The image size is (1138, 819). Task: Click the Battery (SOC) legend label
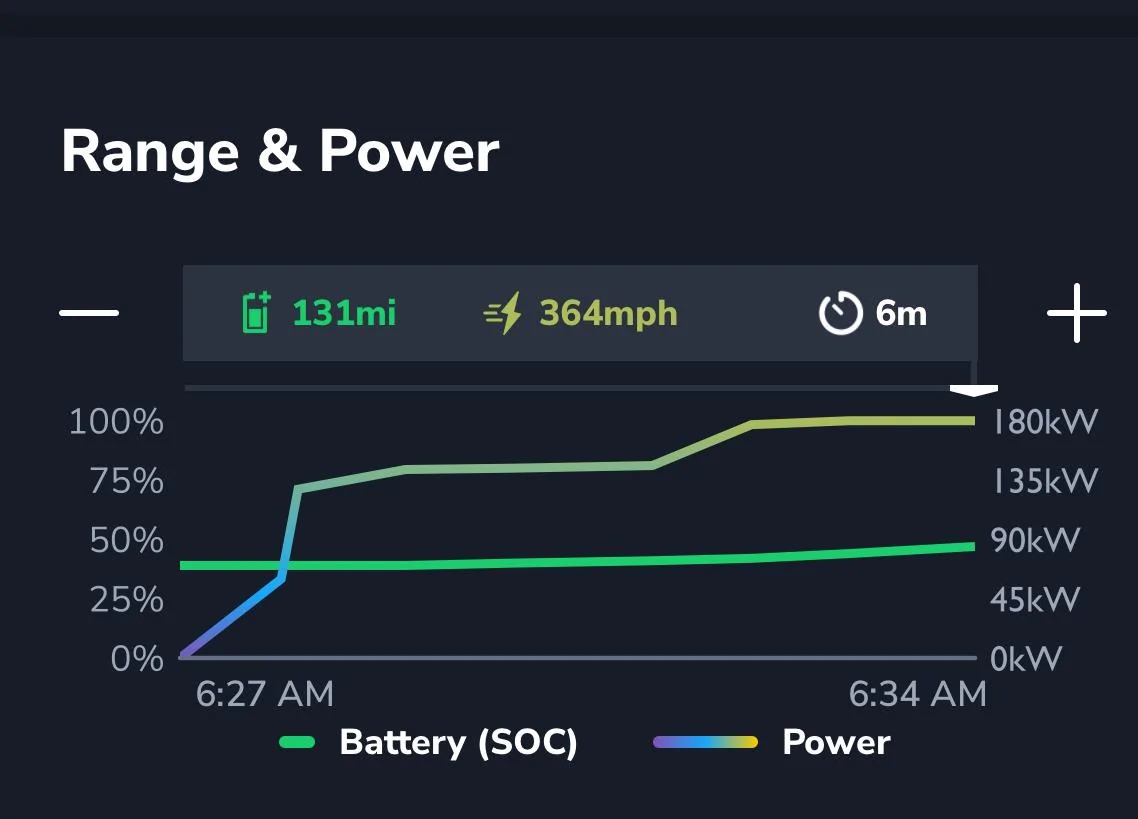coord(459,742)
